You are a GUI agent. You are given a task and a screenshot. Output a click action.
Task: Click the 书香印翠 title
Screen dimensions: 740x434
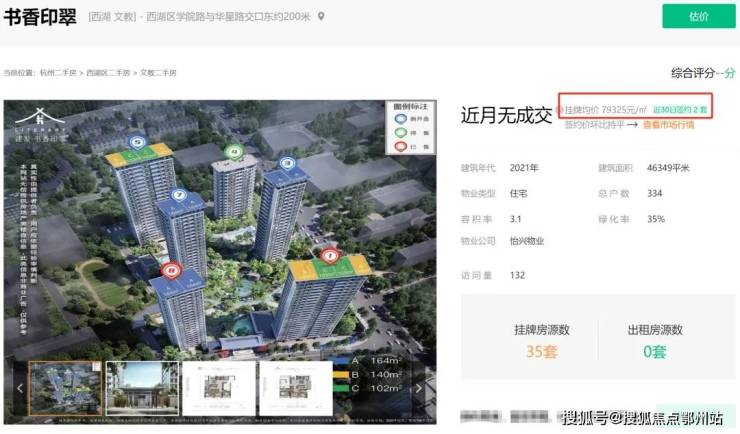point(40,17)
